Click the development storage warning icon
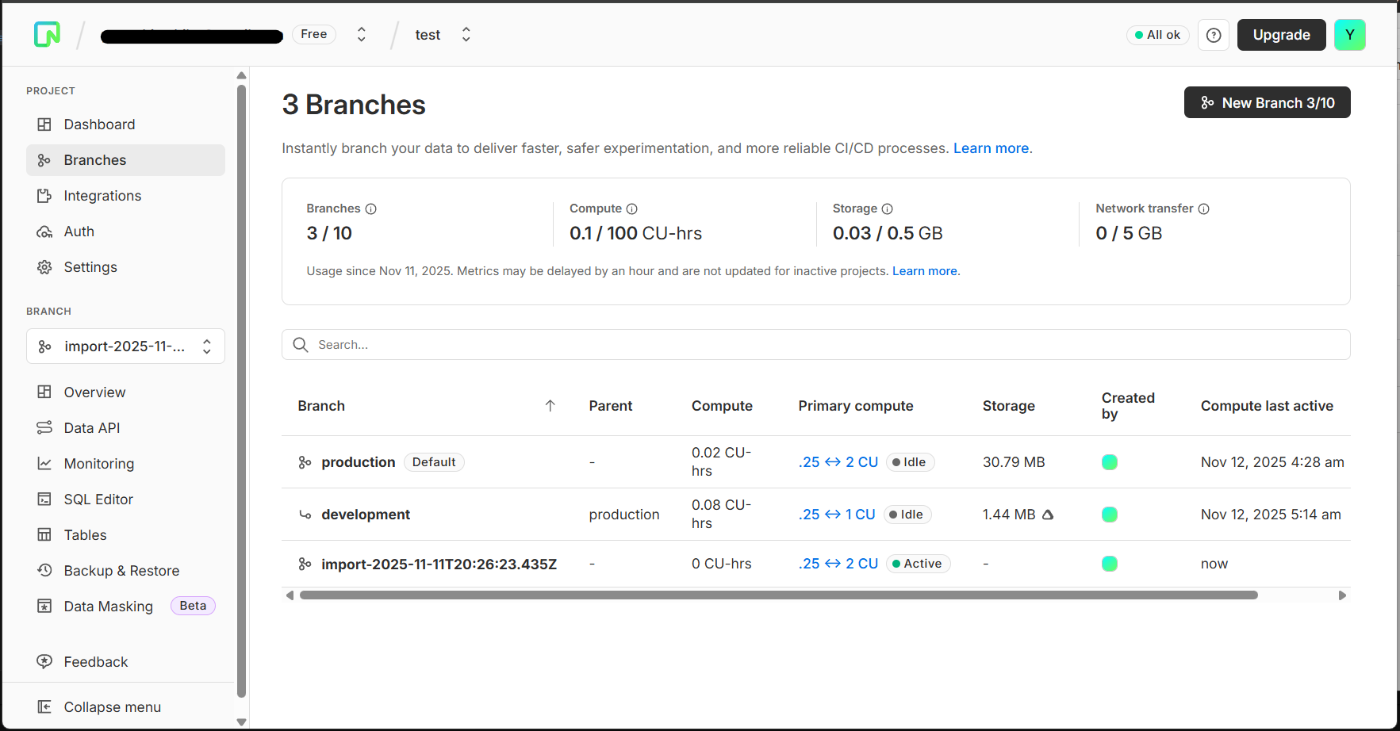 coord(1048,515)
